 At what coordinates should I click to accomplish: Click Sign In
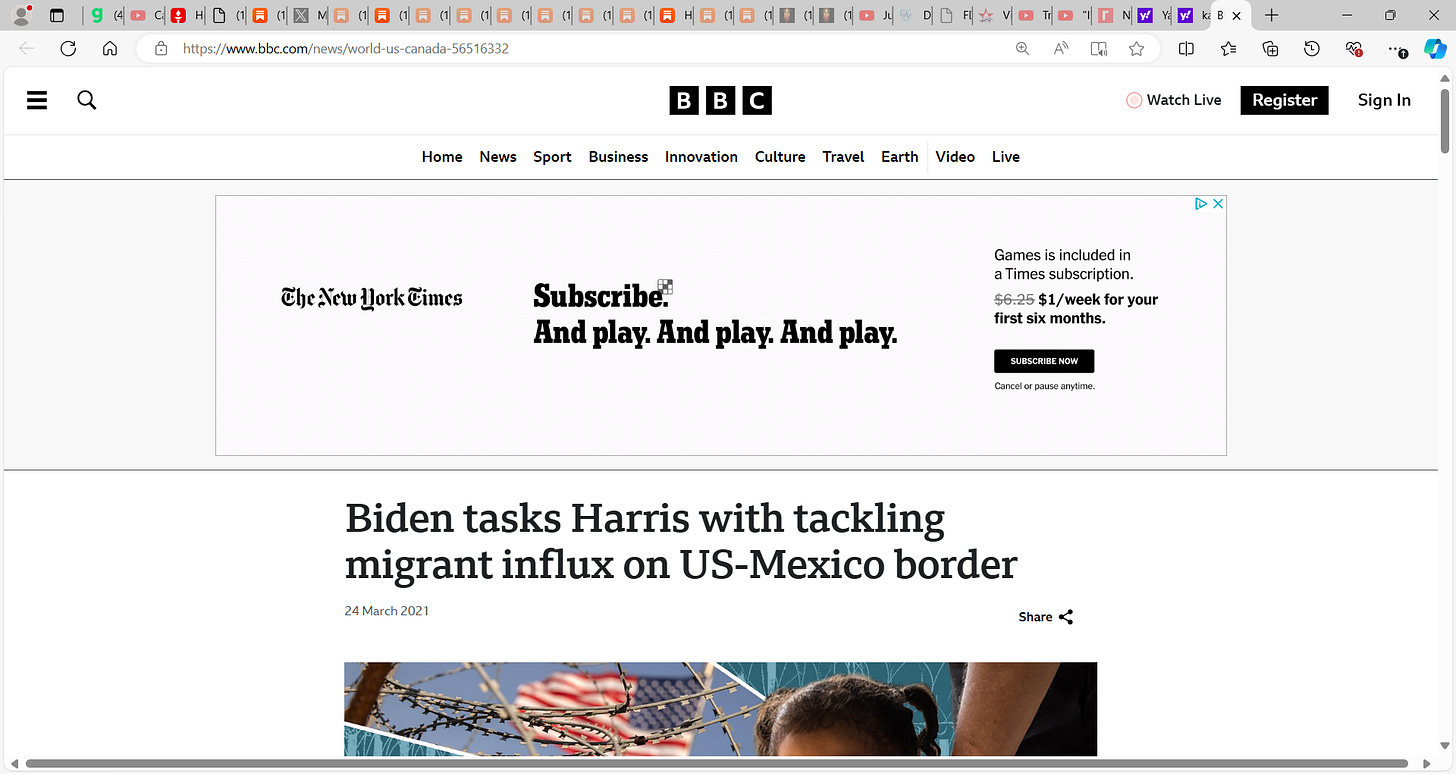coord(1384,100)
